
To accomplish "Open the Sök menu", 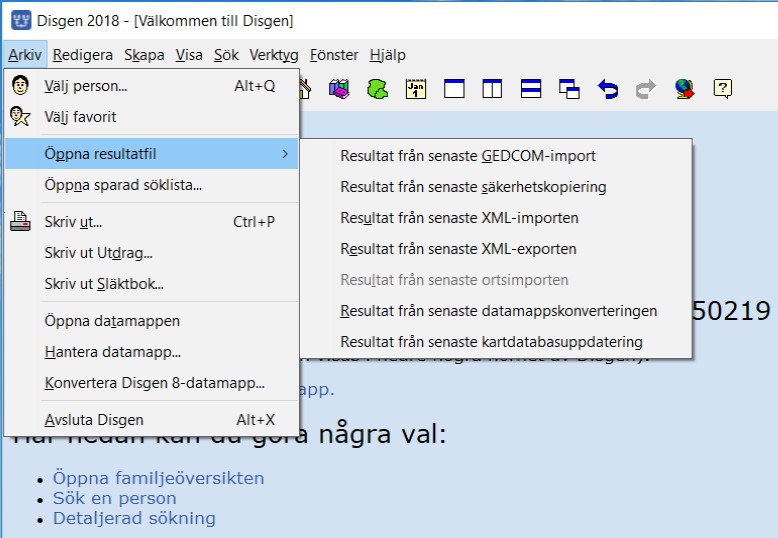I will 226,55.
